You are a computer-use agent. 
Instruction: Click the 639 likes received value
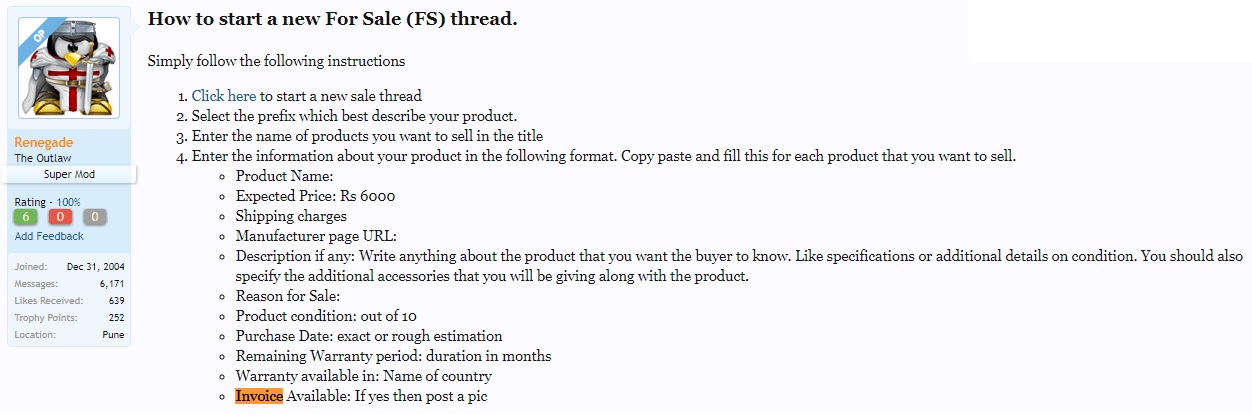[x=116, y=301]
